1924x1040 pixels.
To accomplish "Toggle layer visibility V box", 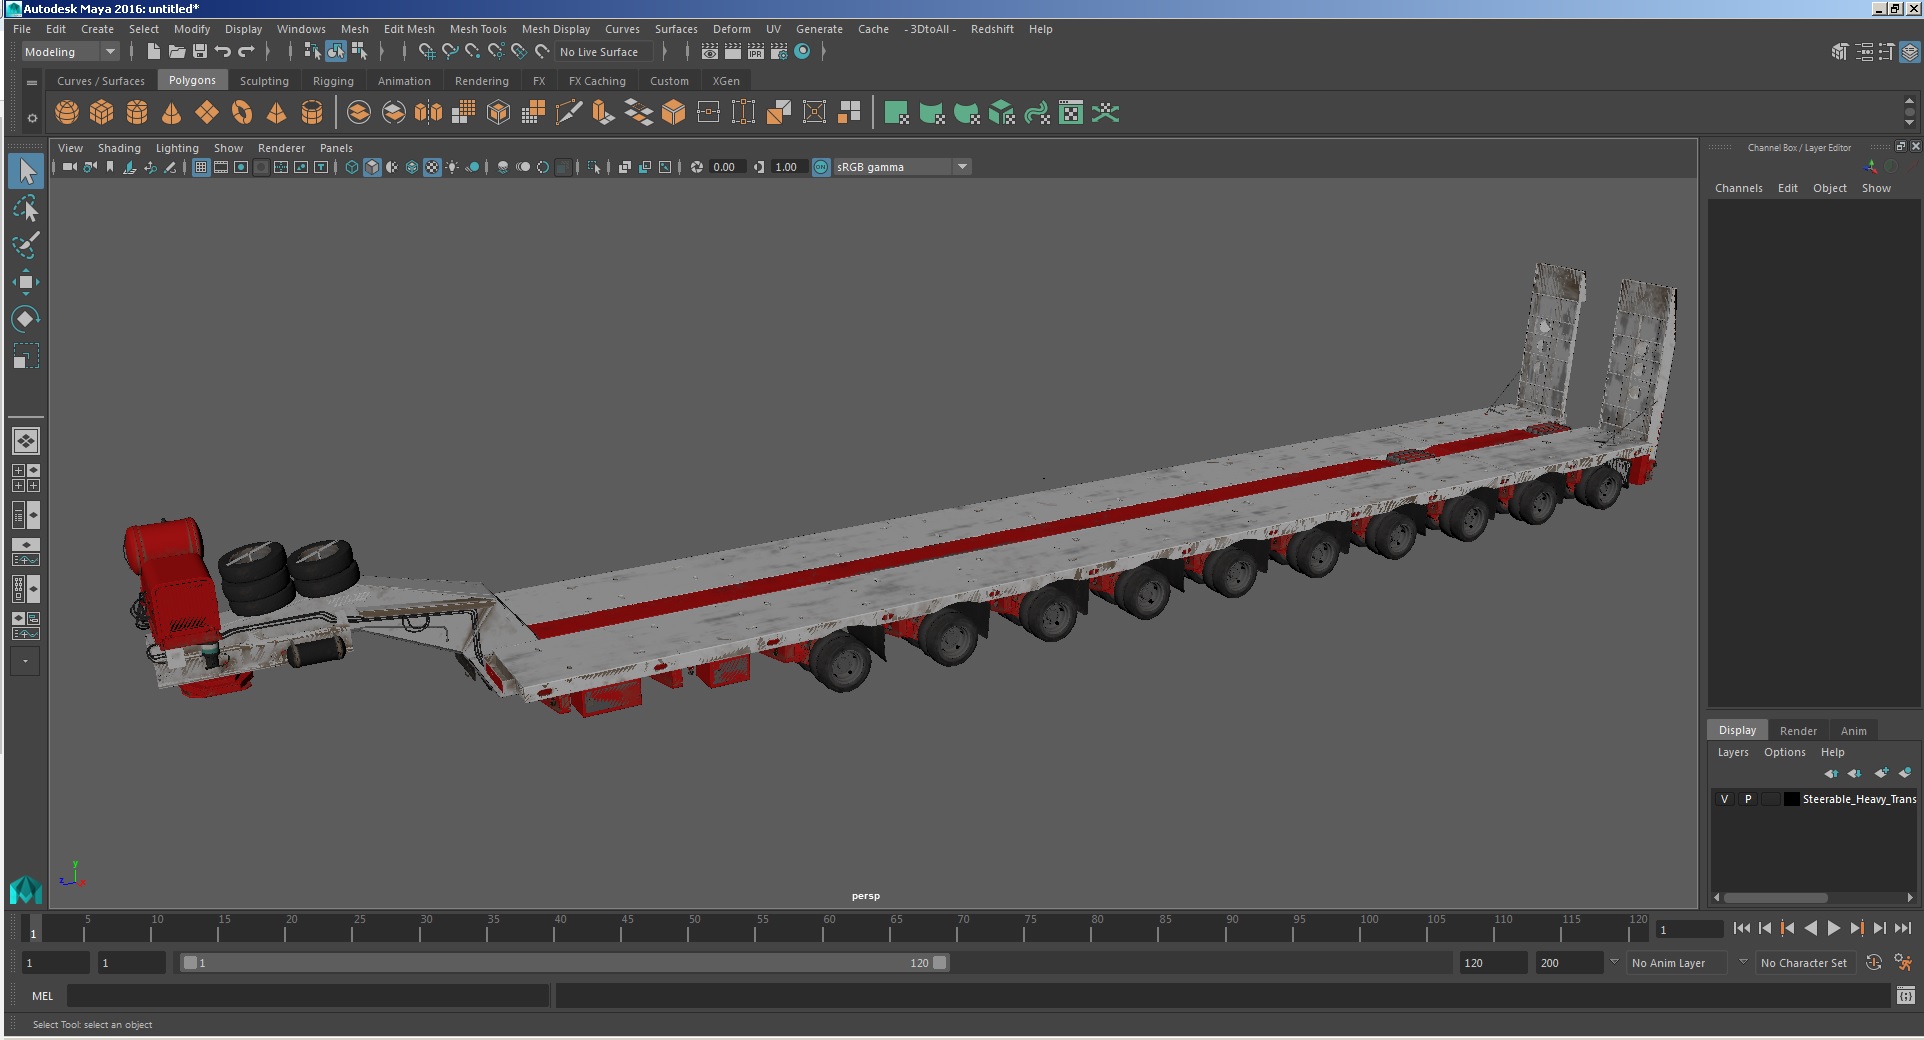I will 1724,799.
